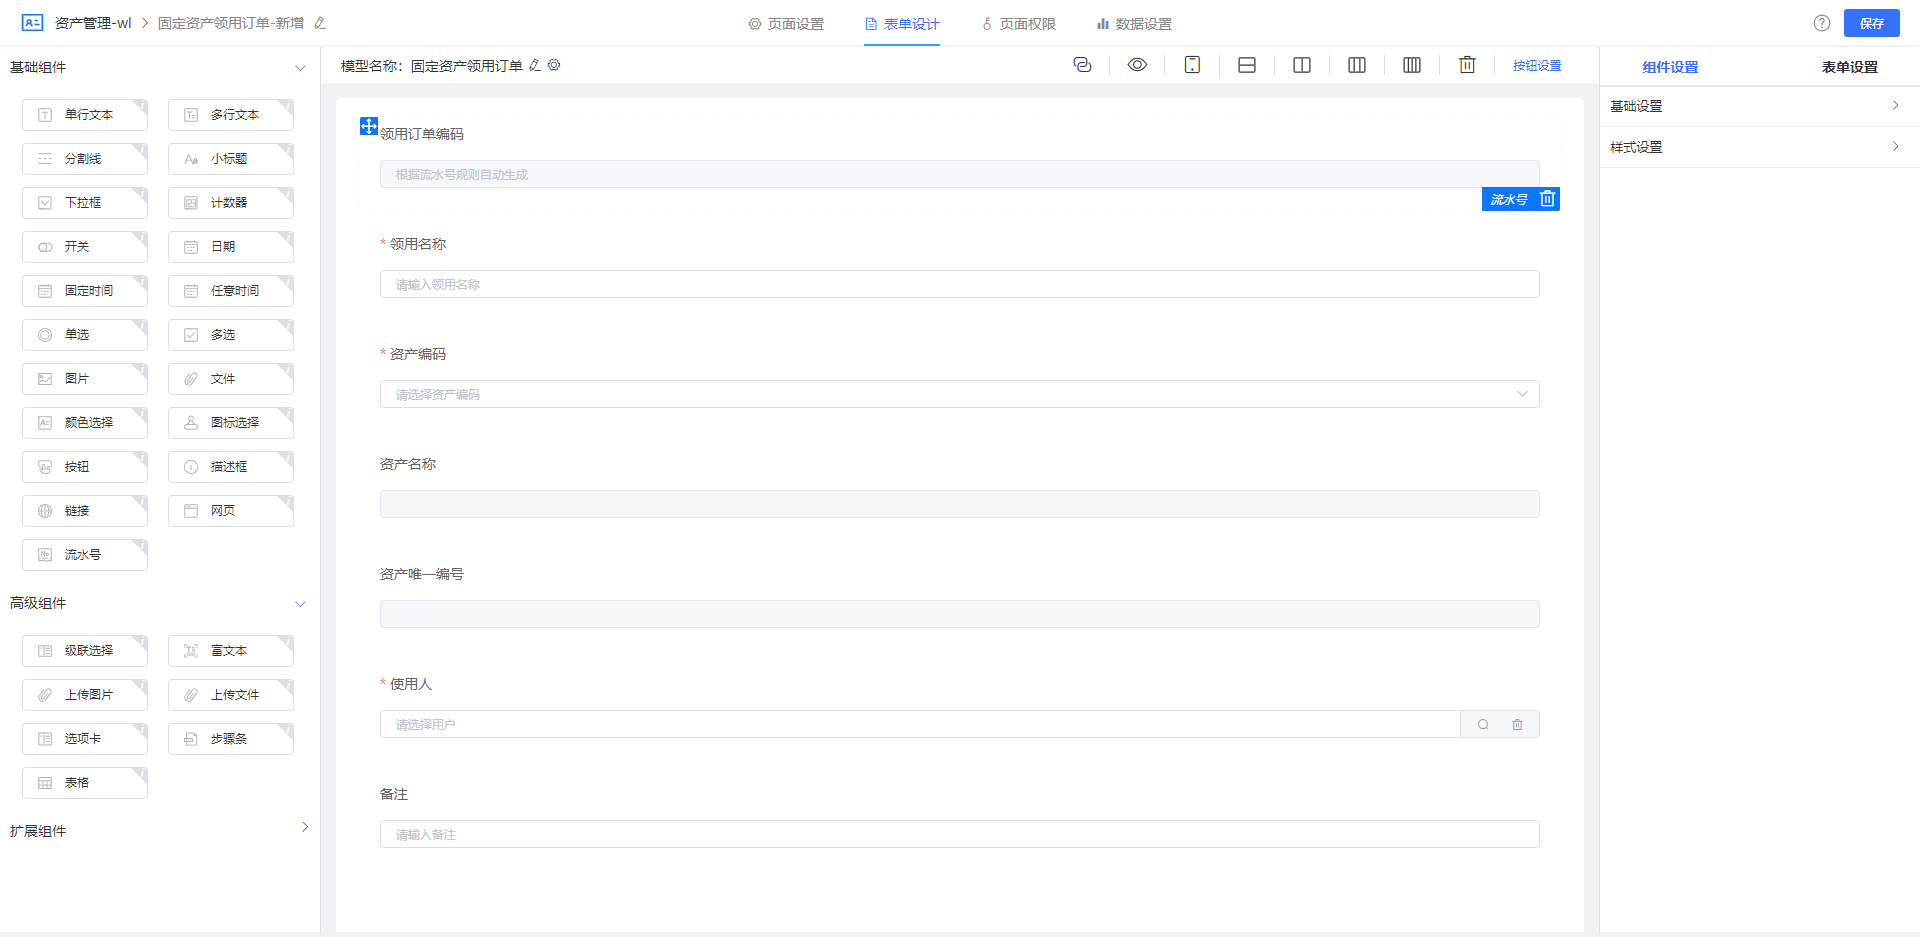The height and width of the screenshot is (937, 1920).
Task: Select the 下拉框 component
Action: [x=85, y=203]
